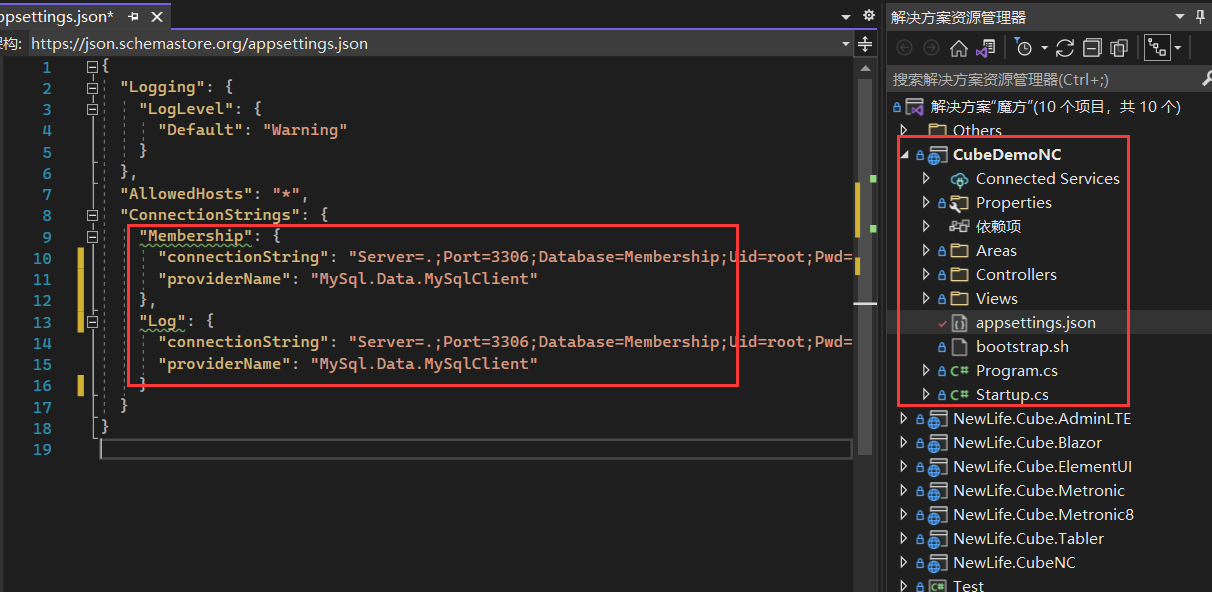This screenshot has height=592, width=1212.
Task: Toggle the pending changes filter clock button
Action: (x=1023, y=48)
